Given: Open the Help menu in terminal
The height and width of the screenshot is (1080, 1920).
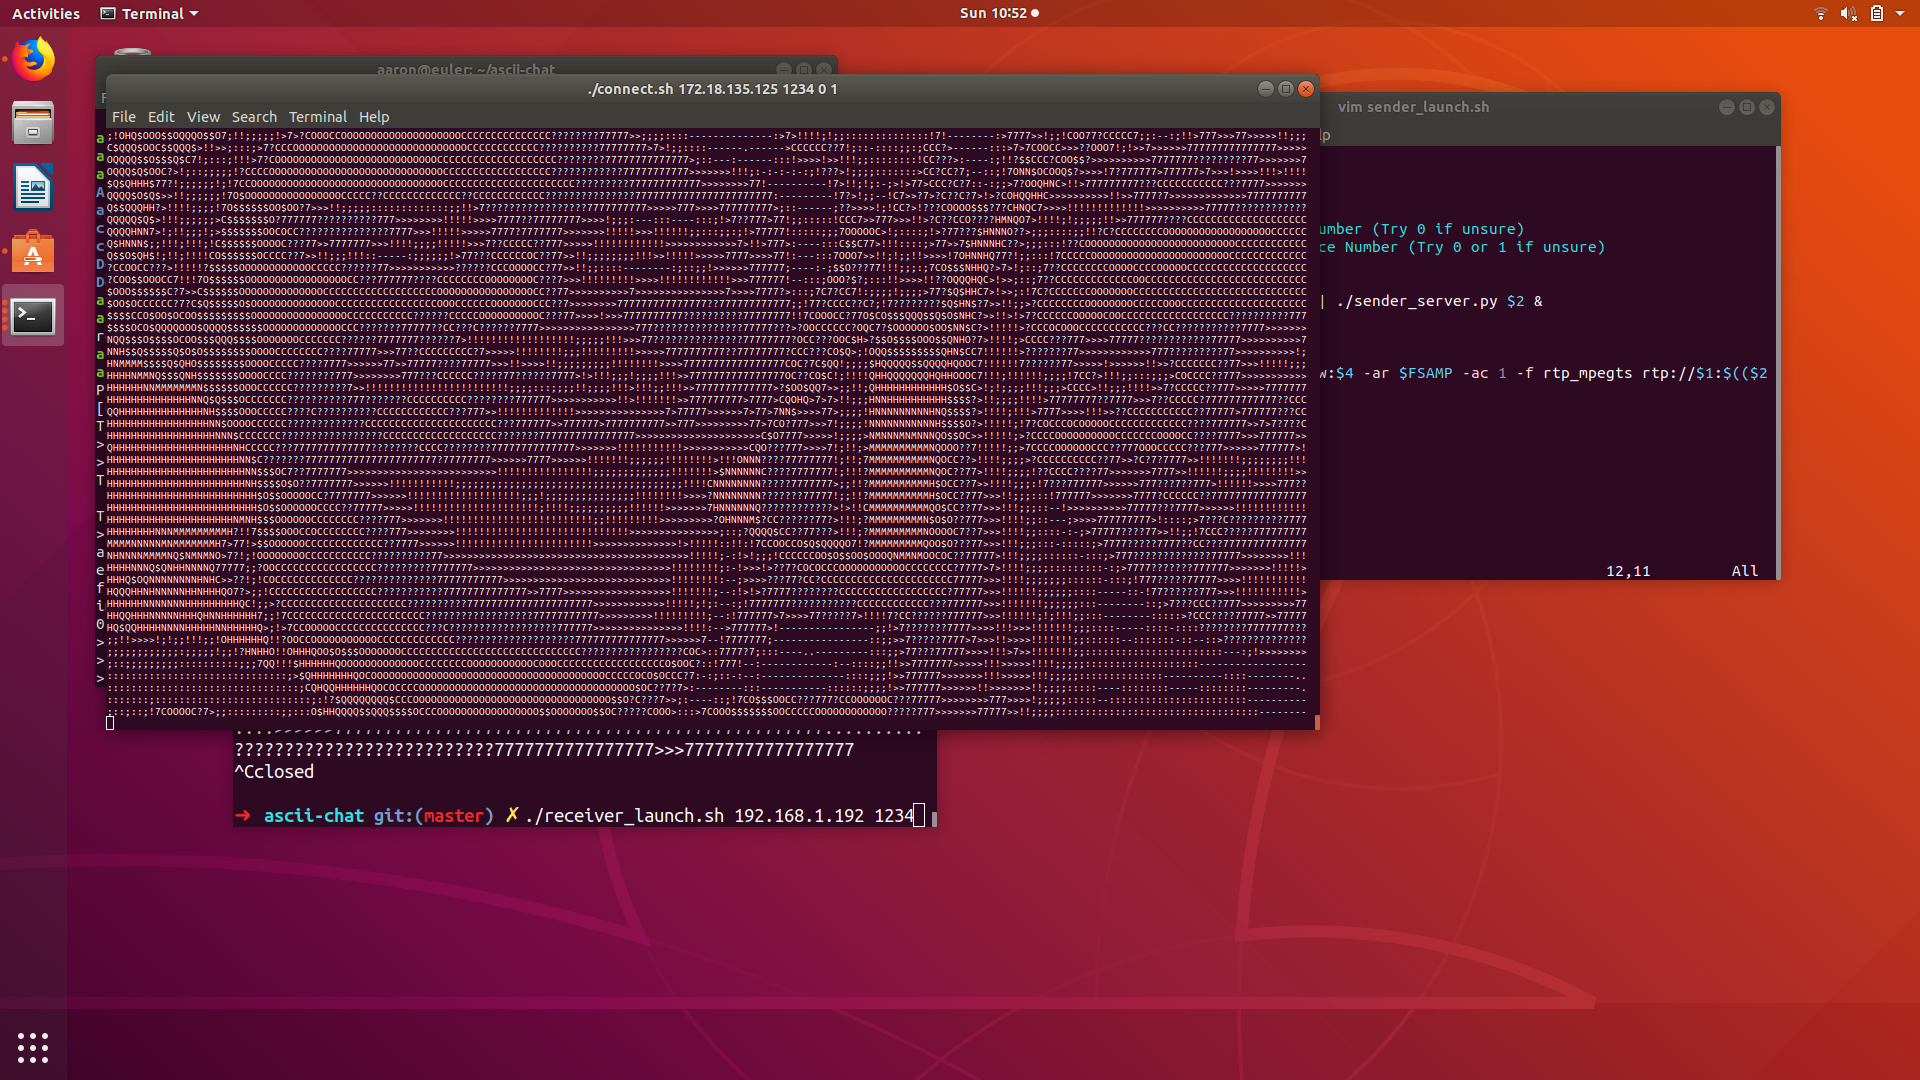Looking at the screenshot, I should (x=374, y=117).
